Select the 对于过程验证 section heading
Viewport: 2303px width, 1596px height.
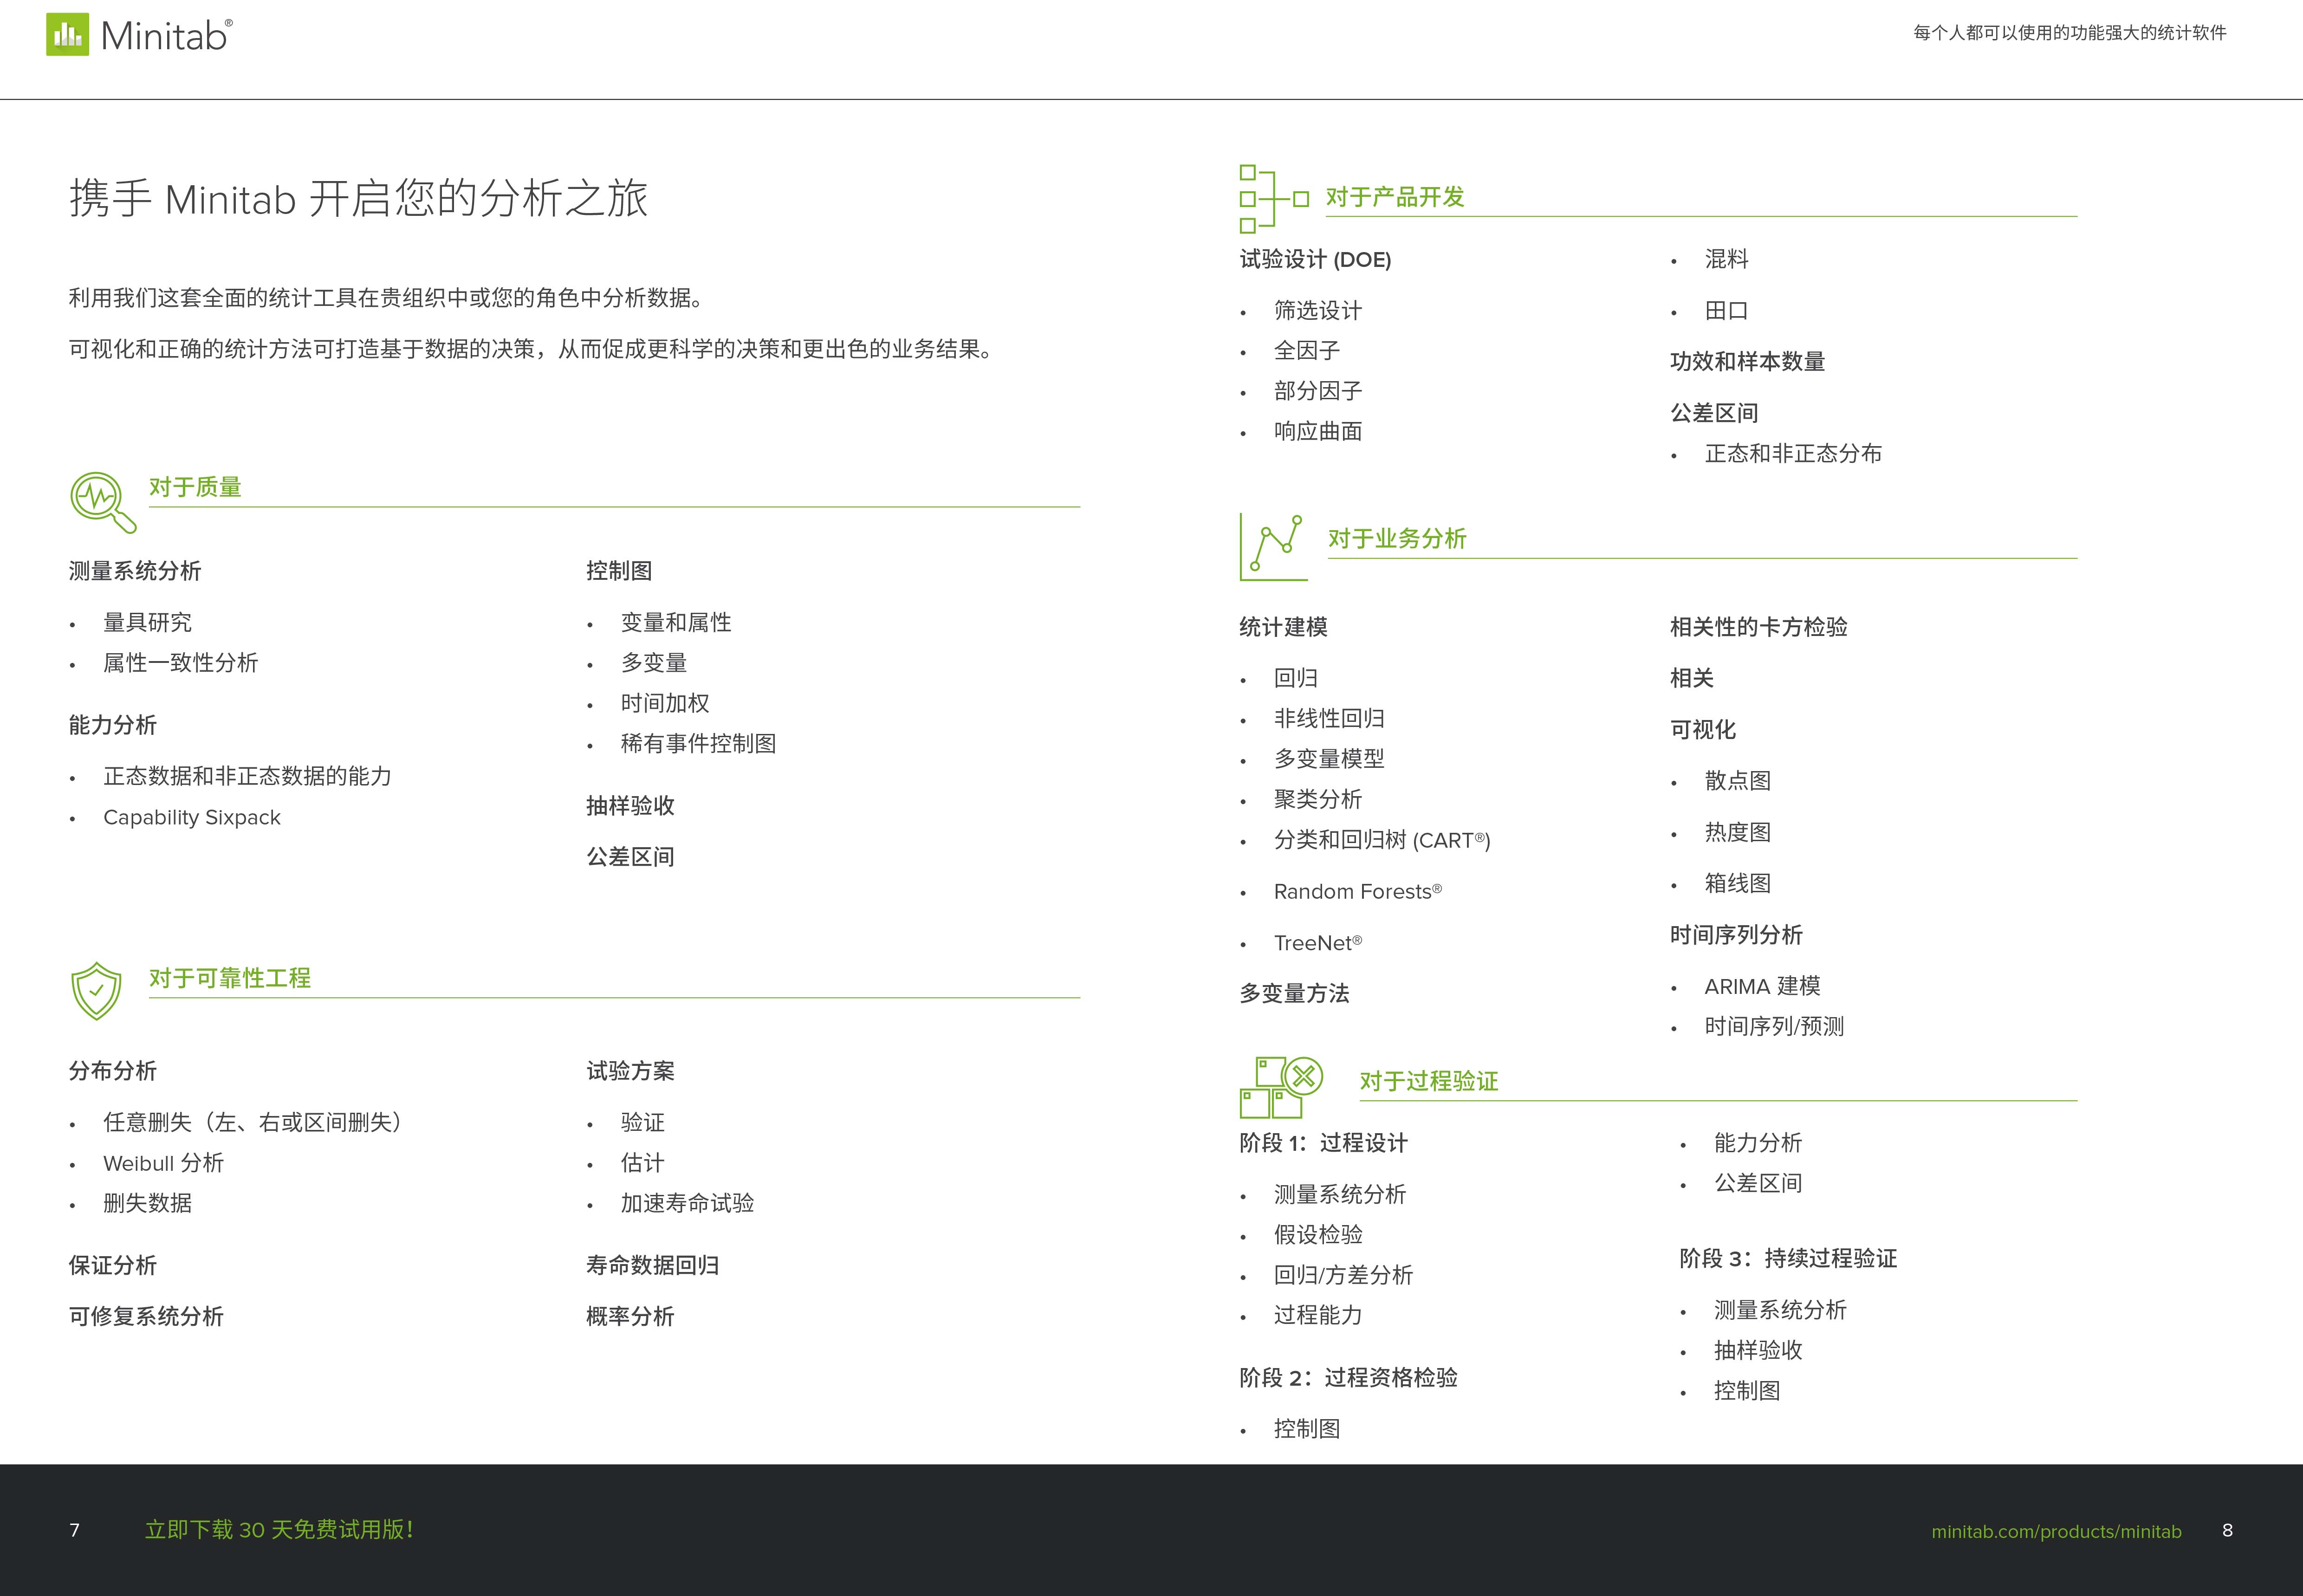(1428, 1081)
